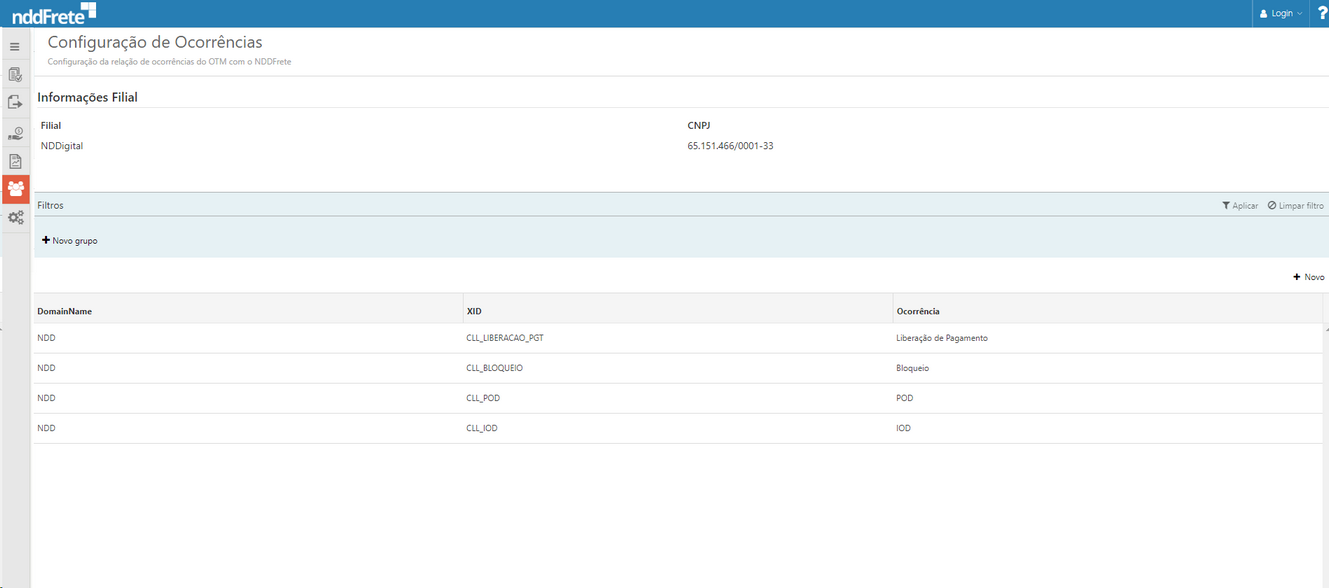Select the CLL_LIBERACAO_PGT row

click(505, 338)
